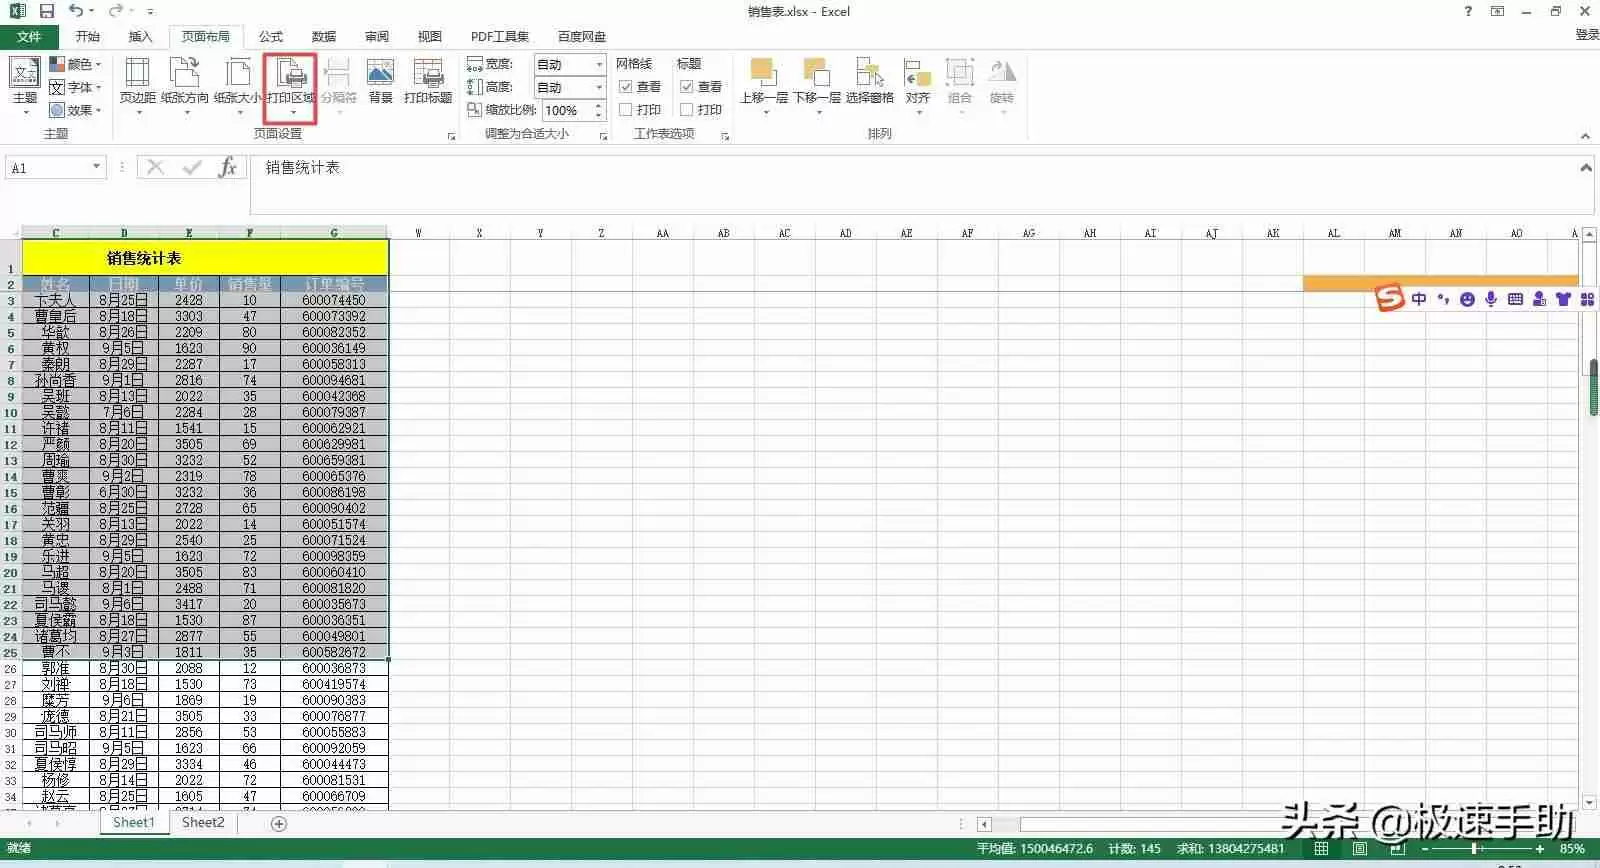
Task: Expand the Width (宽度) dropdown
Action: [x=599, y=64]
